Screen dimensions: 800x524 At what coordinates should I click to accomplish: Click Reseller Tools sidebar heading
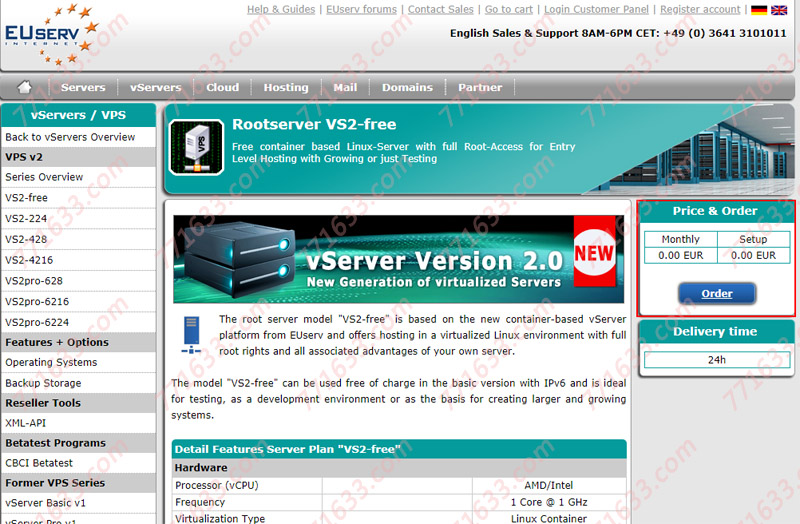(79, 403)
